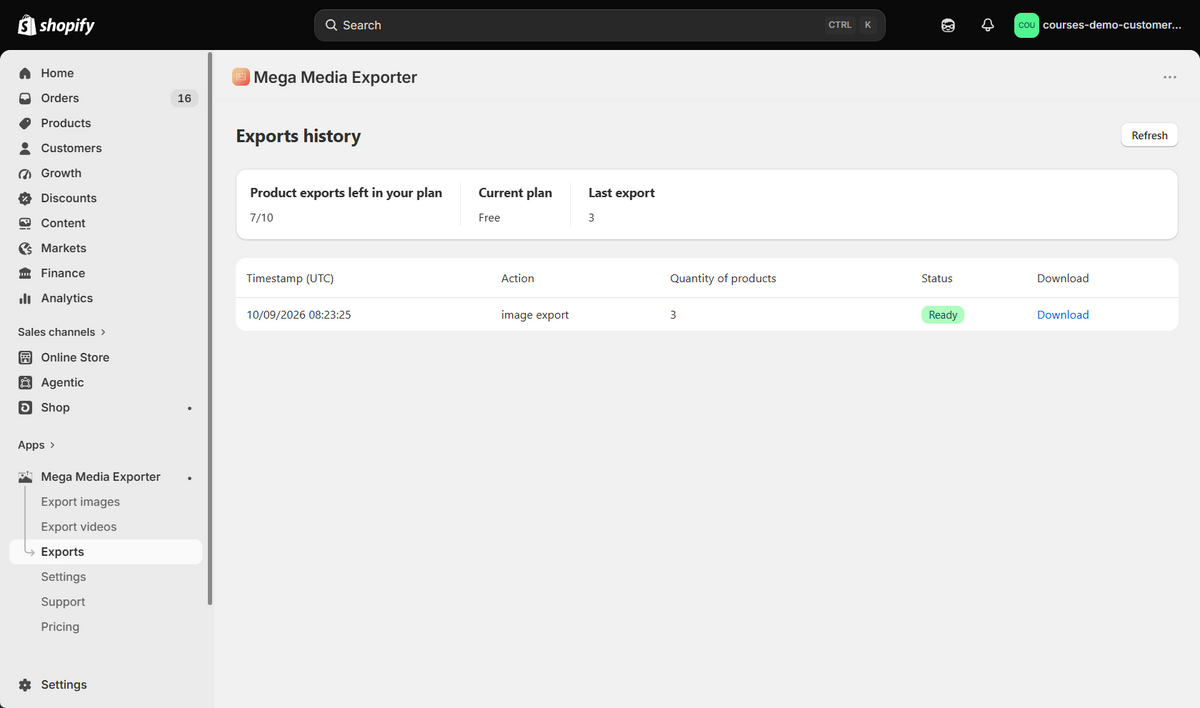Click the Exports history heading
1200x708 pixels.
(x=298, y=136)
